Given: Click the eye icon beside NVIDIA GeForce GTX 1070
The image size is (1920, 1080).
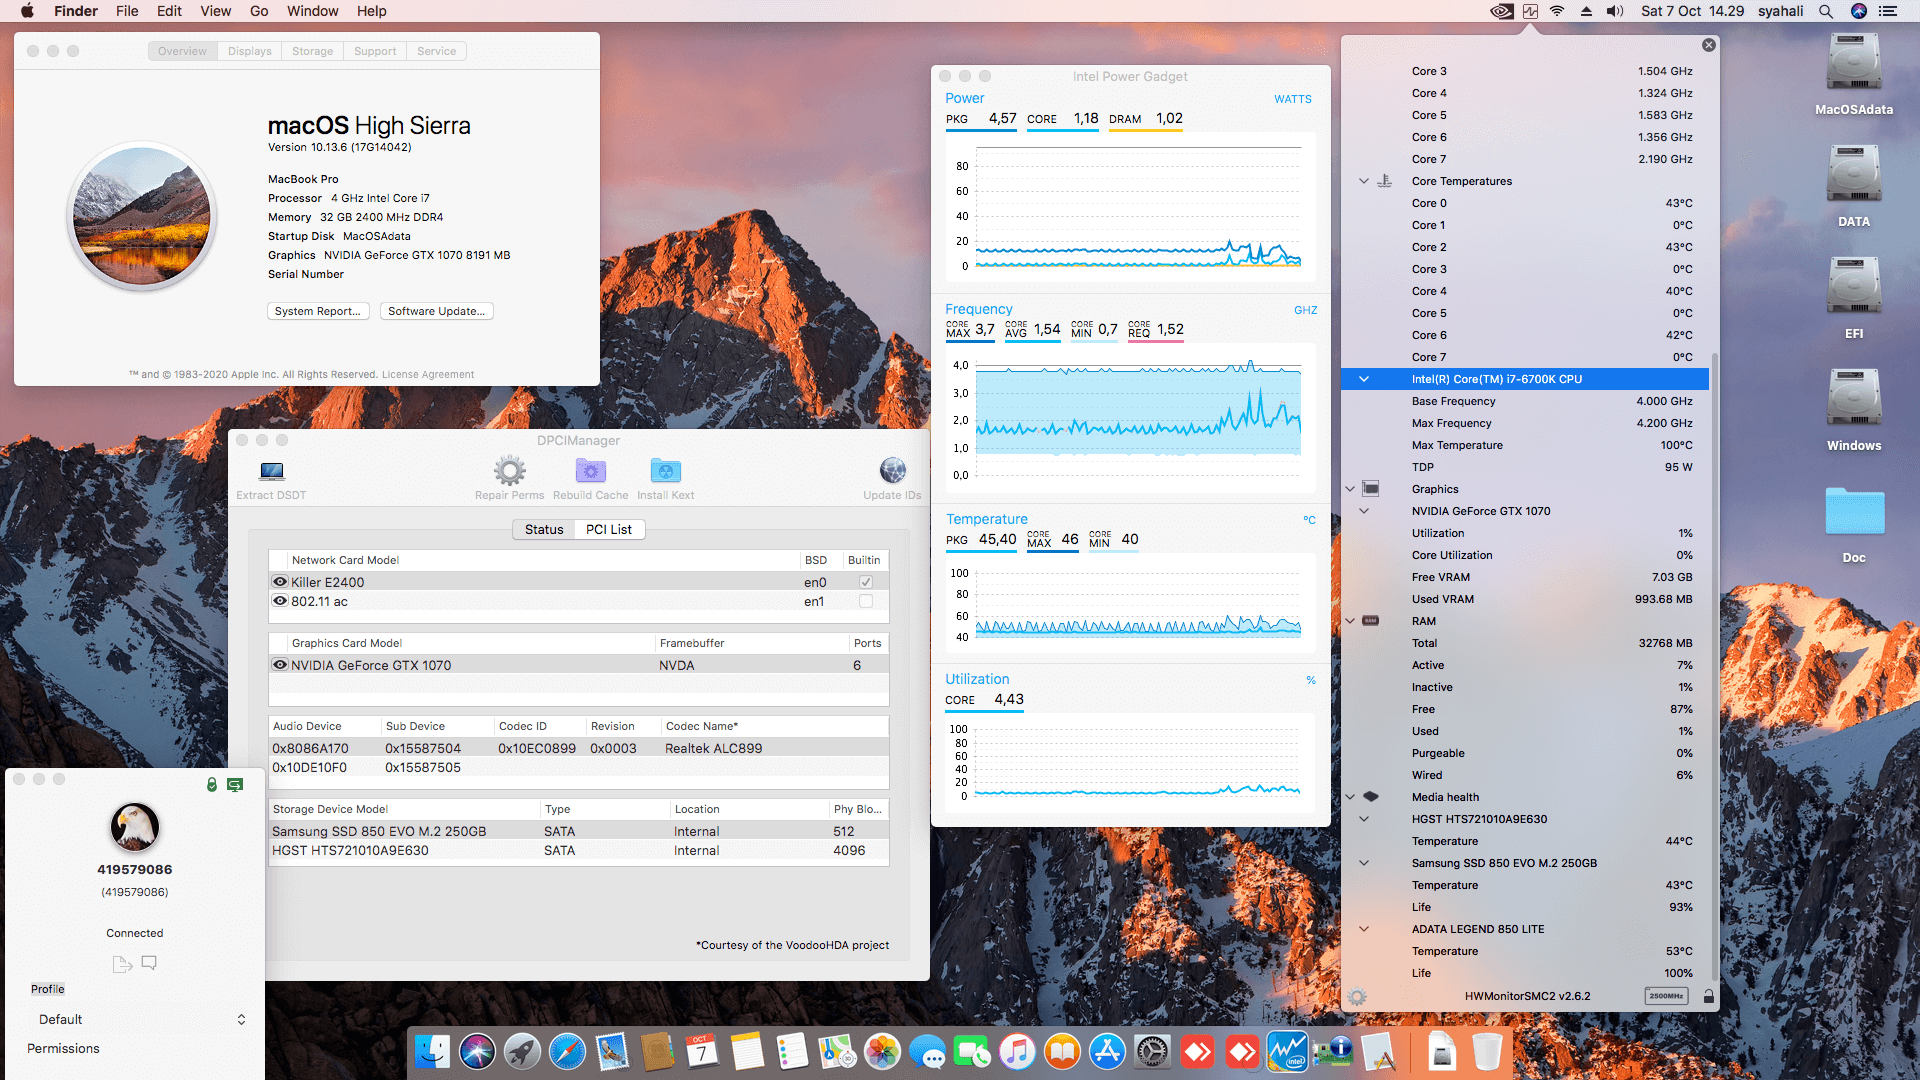Looking at the screenshot, I should [x=280, y=665].
